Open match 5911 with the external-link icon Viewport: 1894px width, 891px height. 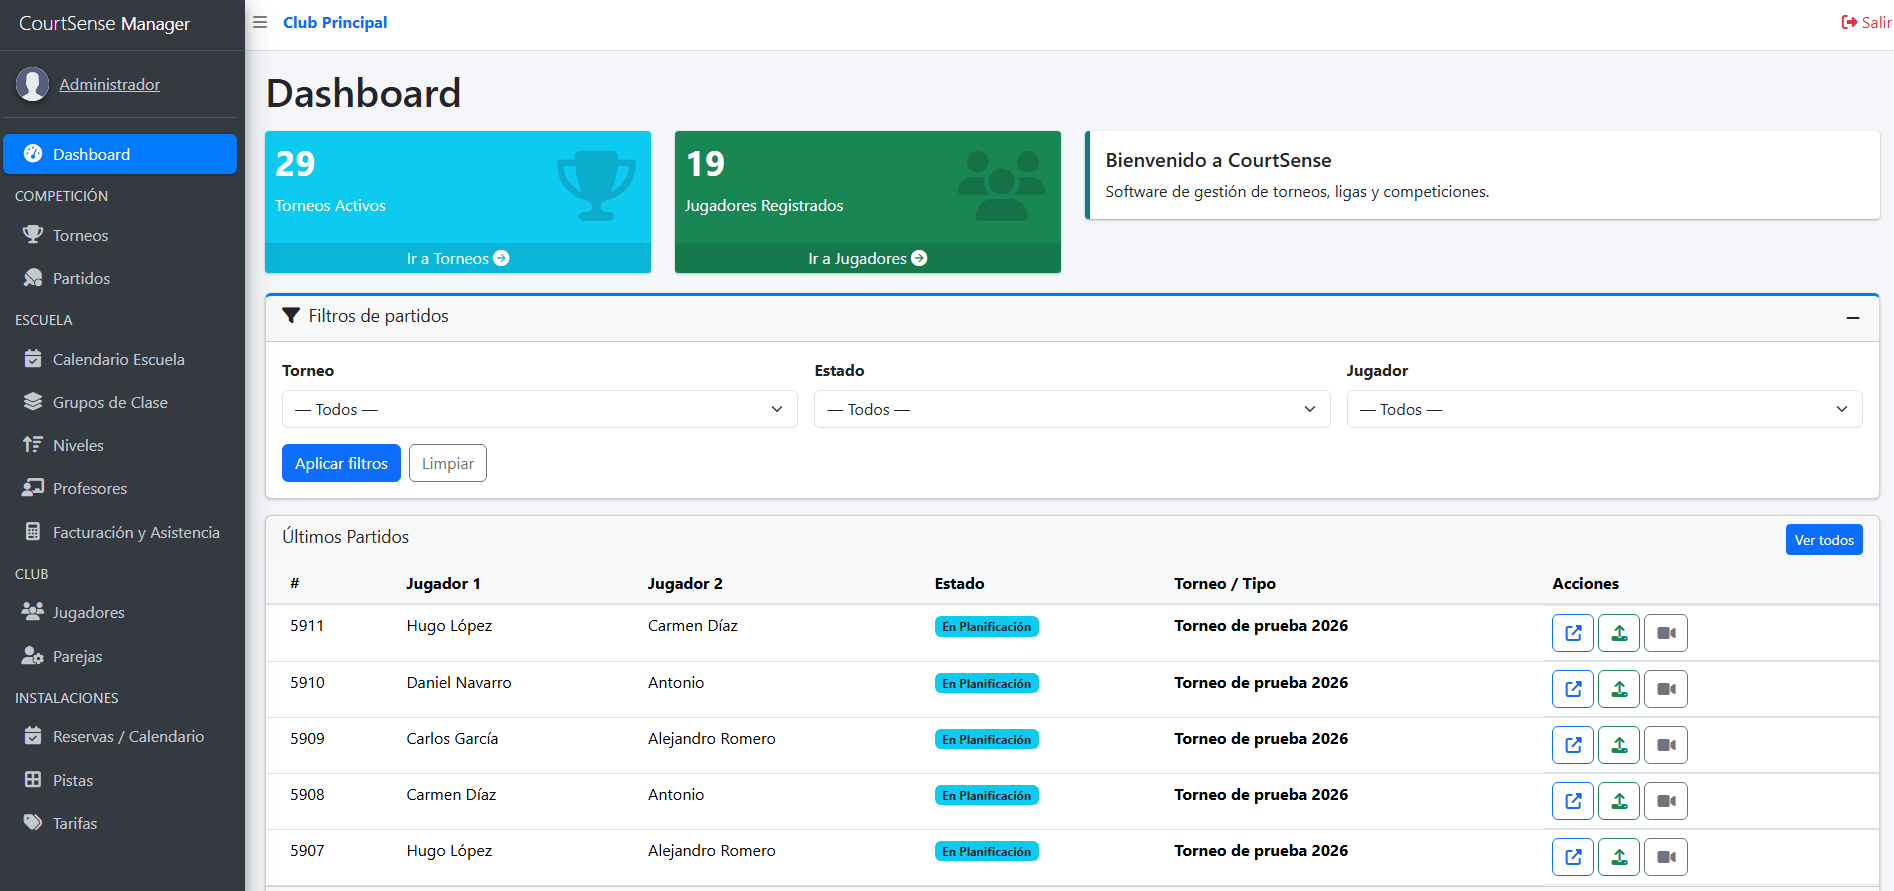[1573, 633]
